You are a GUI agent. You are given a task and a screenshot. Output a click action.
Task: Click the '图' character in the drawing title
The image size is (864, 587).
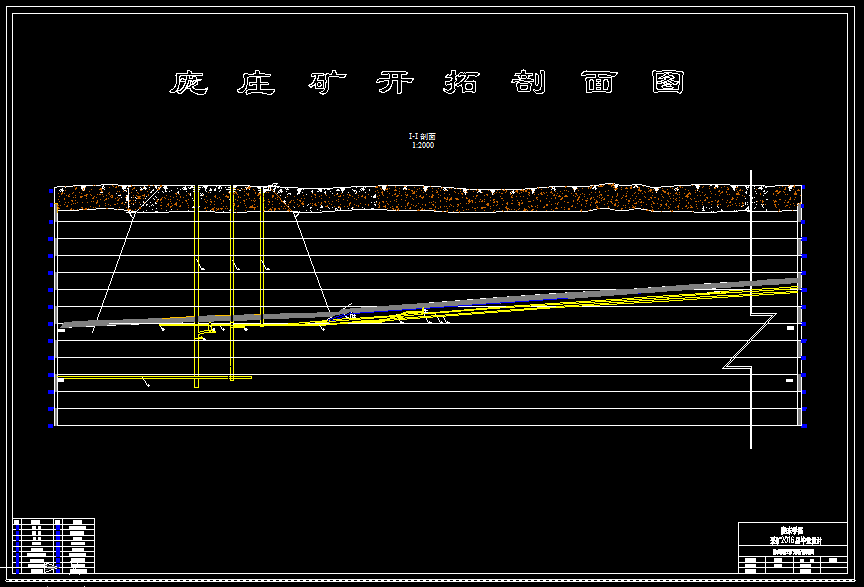point(668,83)
